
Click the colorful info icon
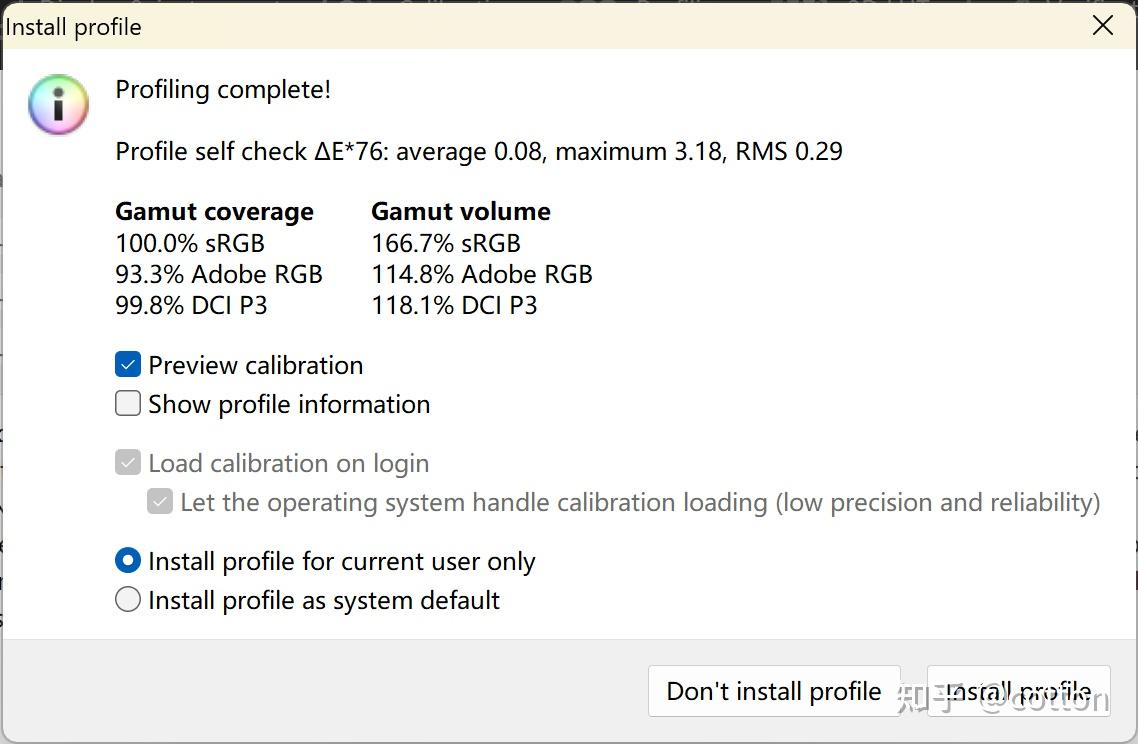(x=59, y=105)
